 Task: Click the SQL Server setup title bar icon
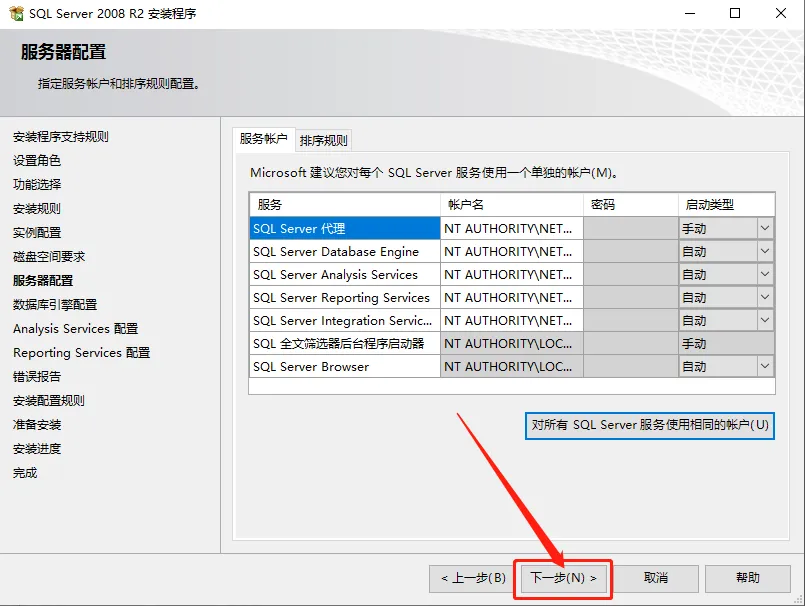[x=16, y=13]
